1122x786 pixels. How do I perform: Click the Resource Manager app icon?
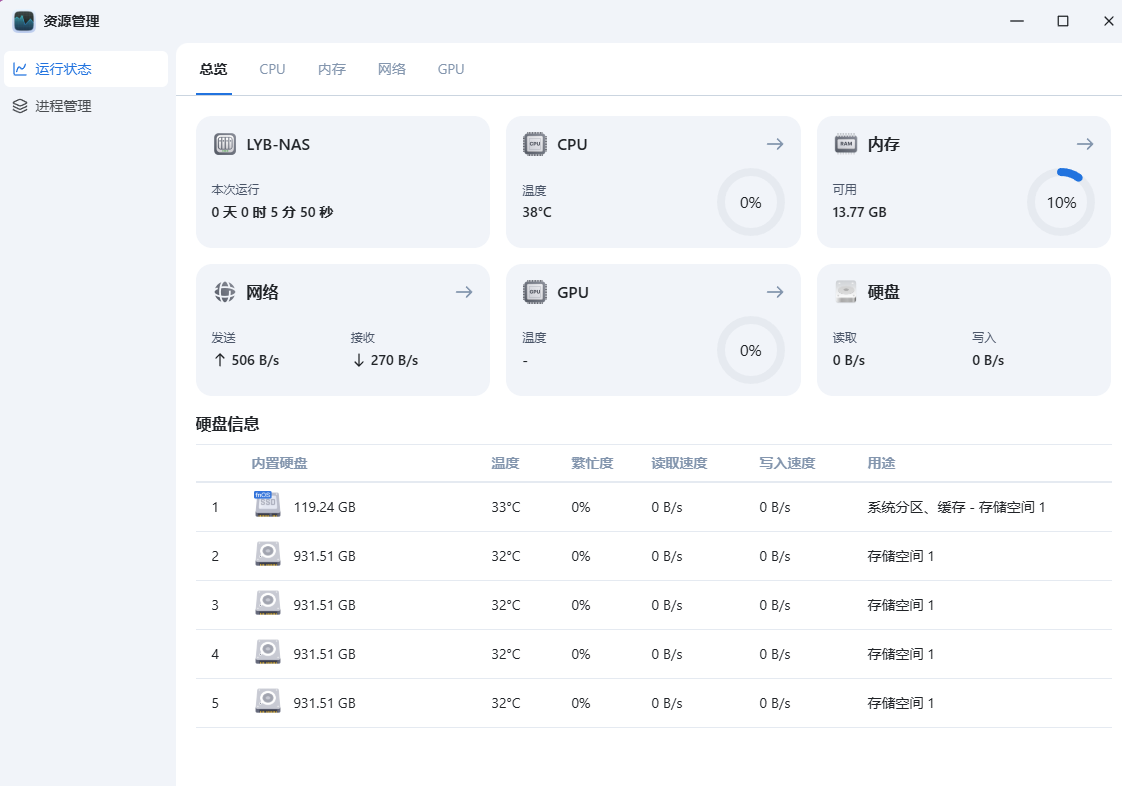(24, 21)
